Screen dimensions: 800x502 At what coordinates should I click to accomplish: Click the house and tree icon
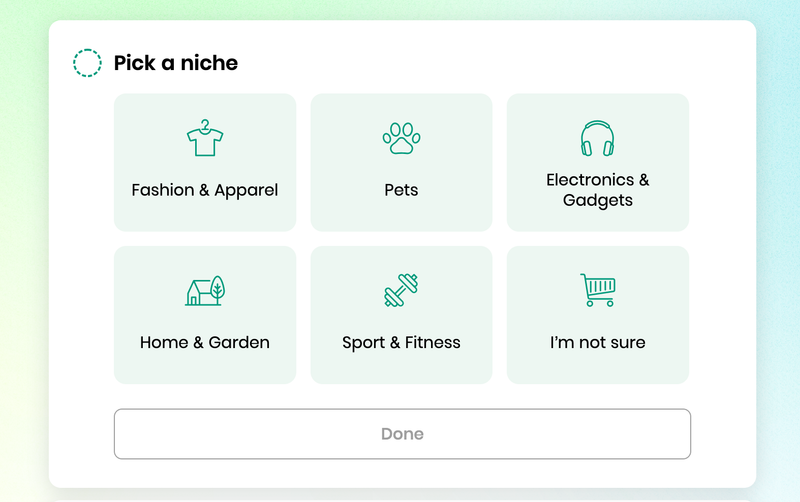(x=205, y=290)
